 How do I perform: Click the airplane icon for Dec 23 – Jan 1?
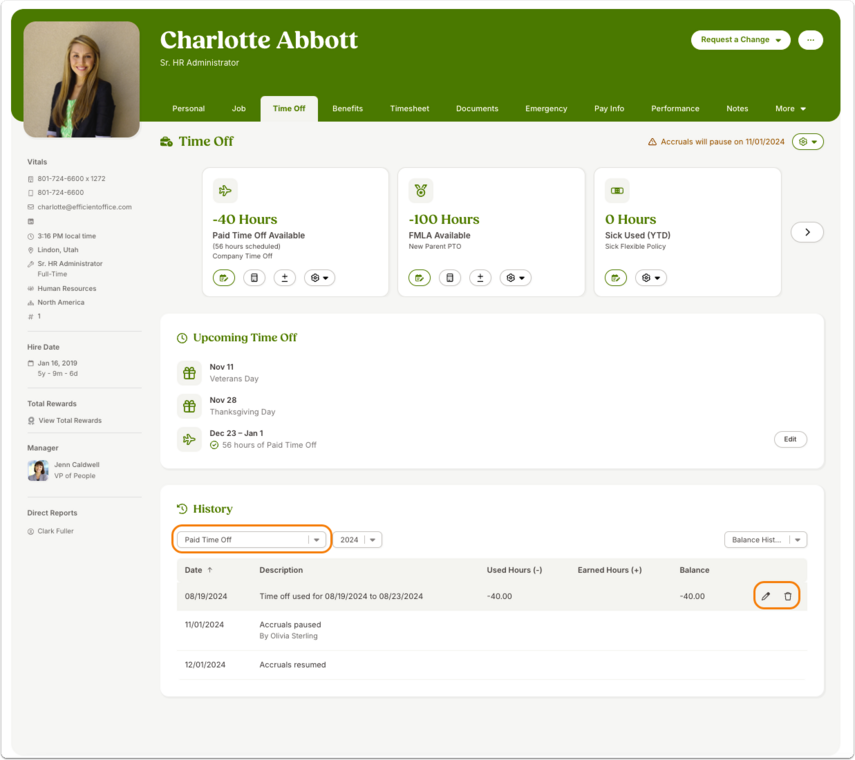point(189,439)
